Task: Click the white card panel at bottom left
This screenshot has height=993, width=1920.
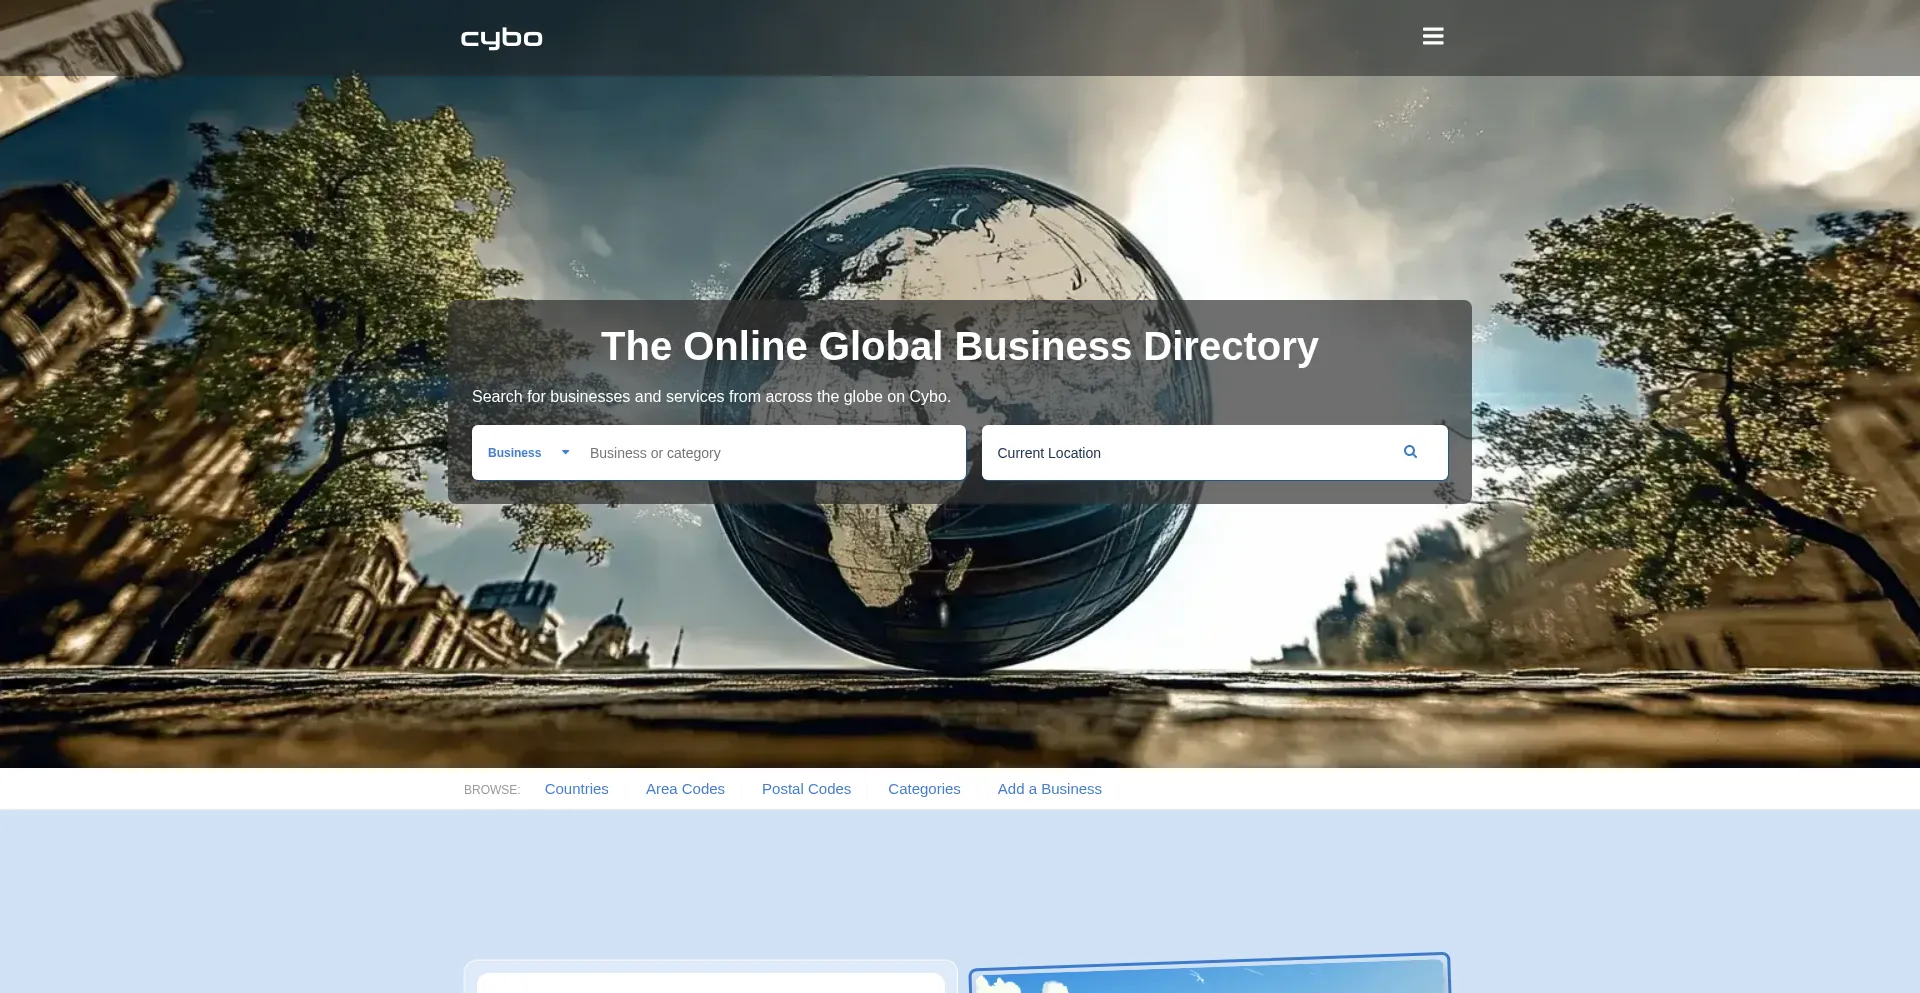Action: pyautogui.click(x=710, y=982)
